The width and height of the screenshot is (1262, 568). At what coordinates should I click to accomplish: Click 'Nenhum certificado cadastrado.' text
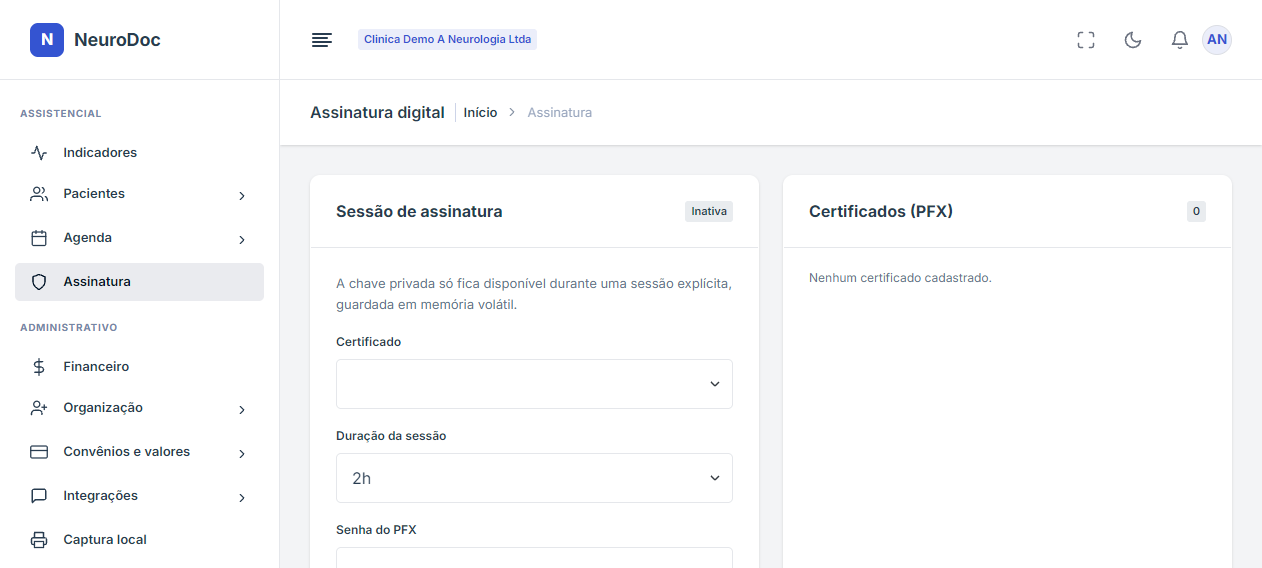[900, 278]
